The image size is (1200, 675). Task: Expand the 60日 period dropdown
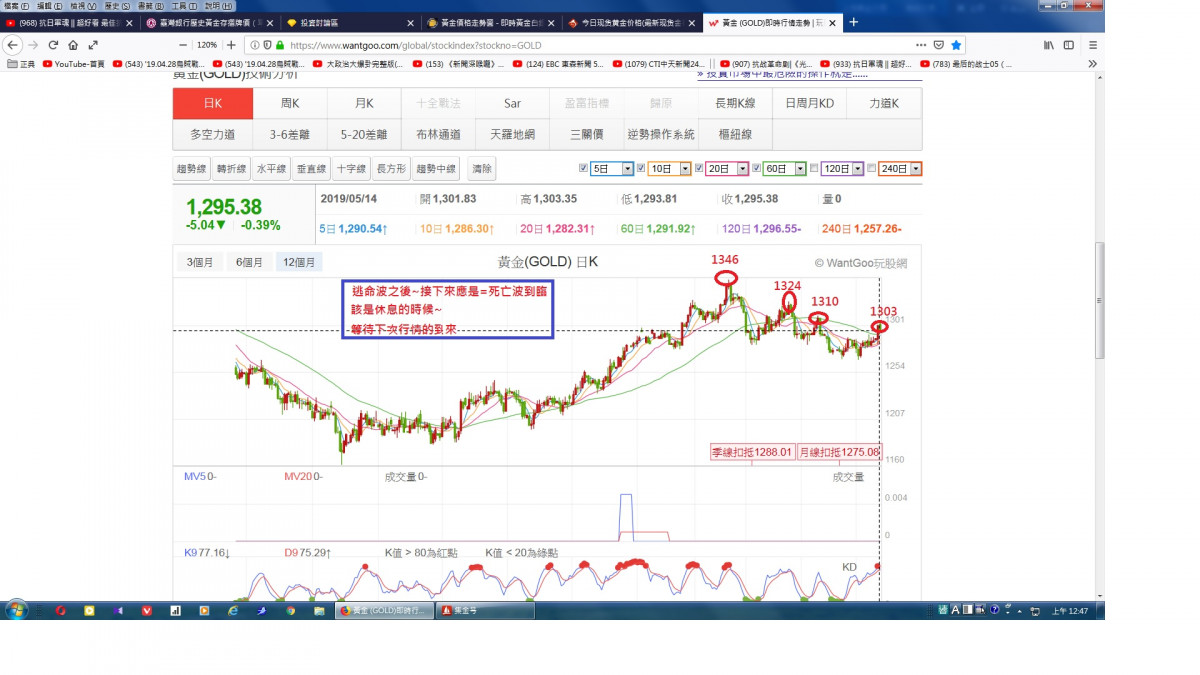[800, 169]
